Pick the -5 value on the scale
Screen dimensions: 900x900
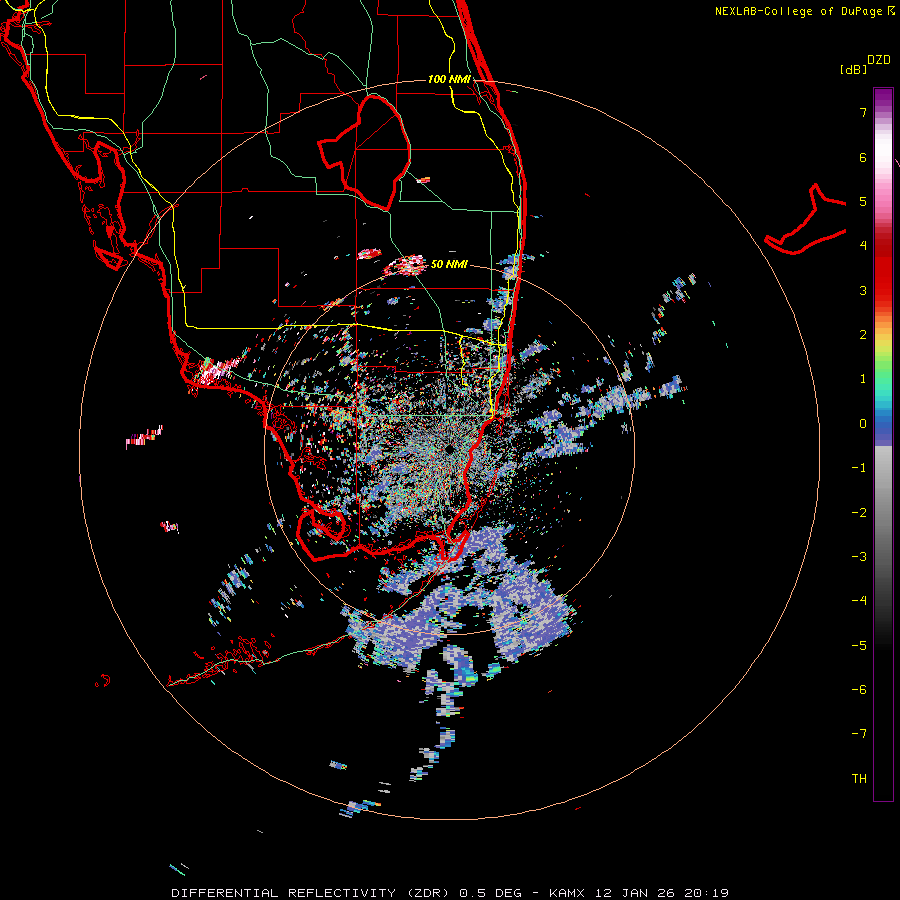click(859, 645)
